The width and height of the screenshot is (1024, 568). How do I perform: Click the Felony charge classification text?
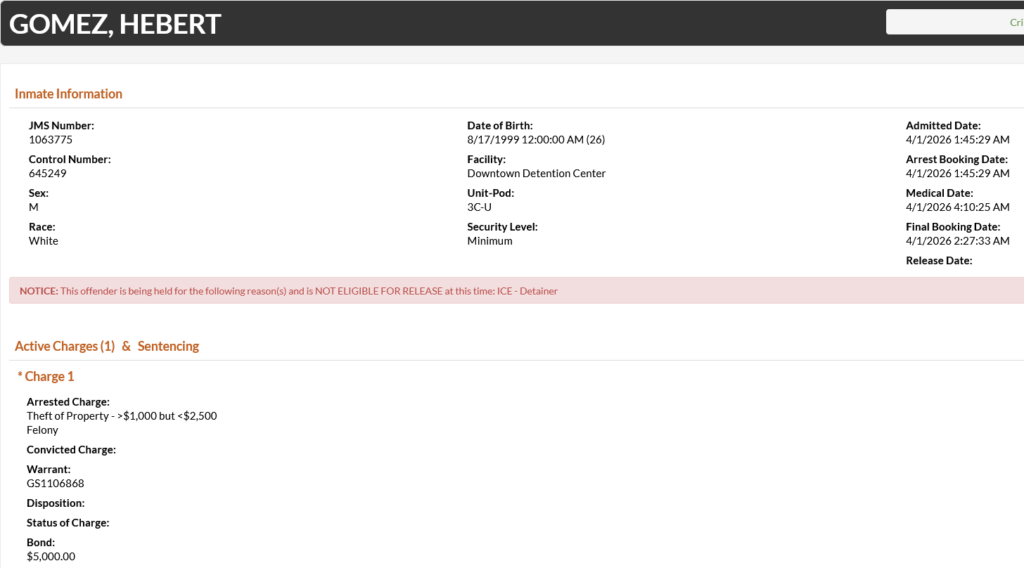click(x=42, y=430)
